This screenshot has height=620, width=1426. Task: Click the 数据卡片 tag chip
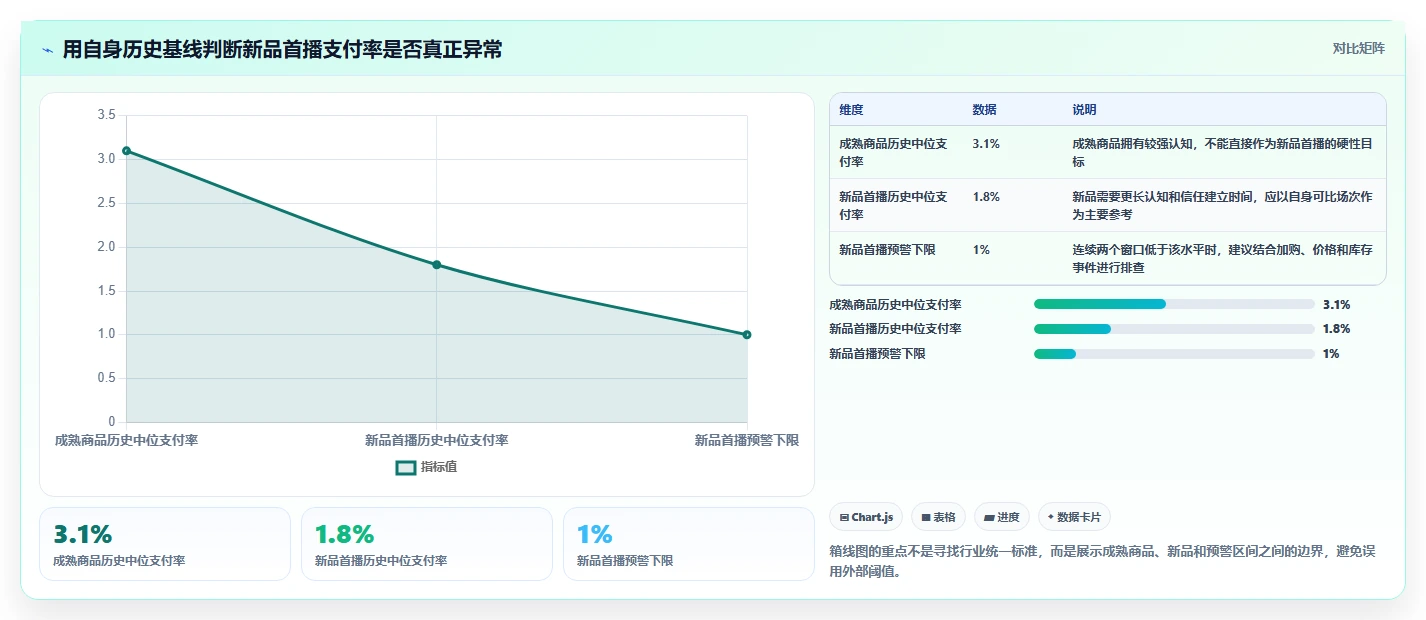coord(1074,517)
